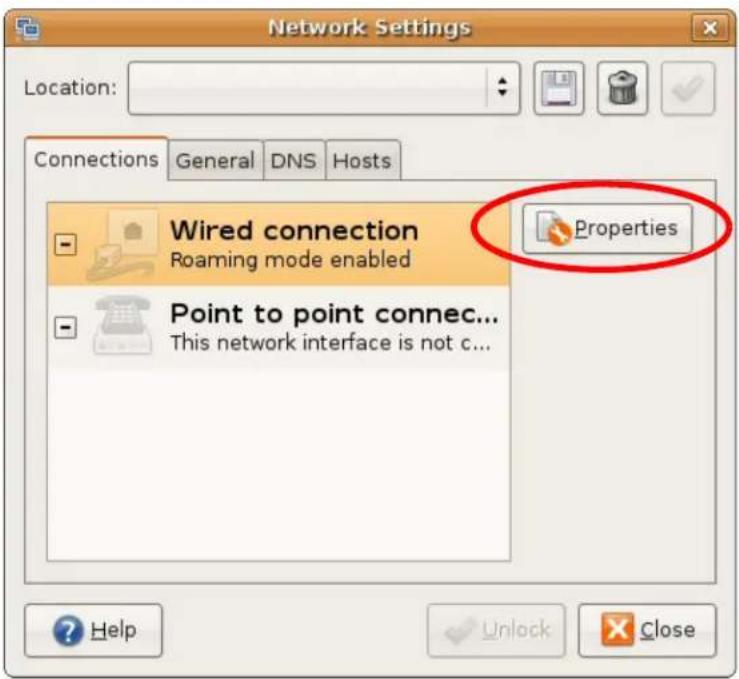Close the Network Settings window via title bar X
The height and width of the screenshot is (679, 739).
pyautogui.click(x=710, y=28)
